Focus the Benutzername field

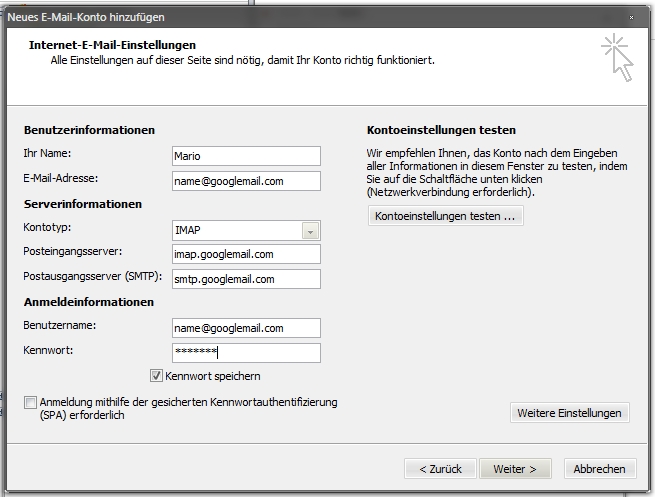(246, 328)
